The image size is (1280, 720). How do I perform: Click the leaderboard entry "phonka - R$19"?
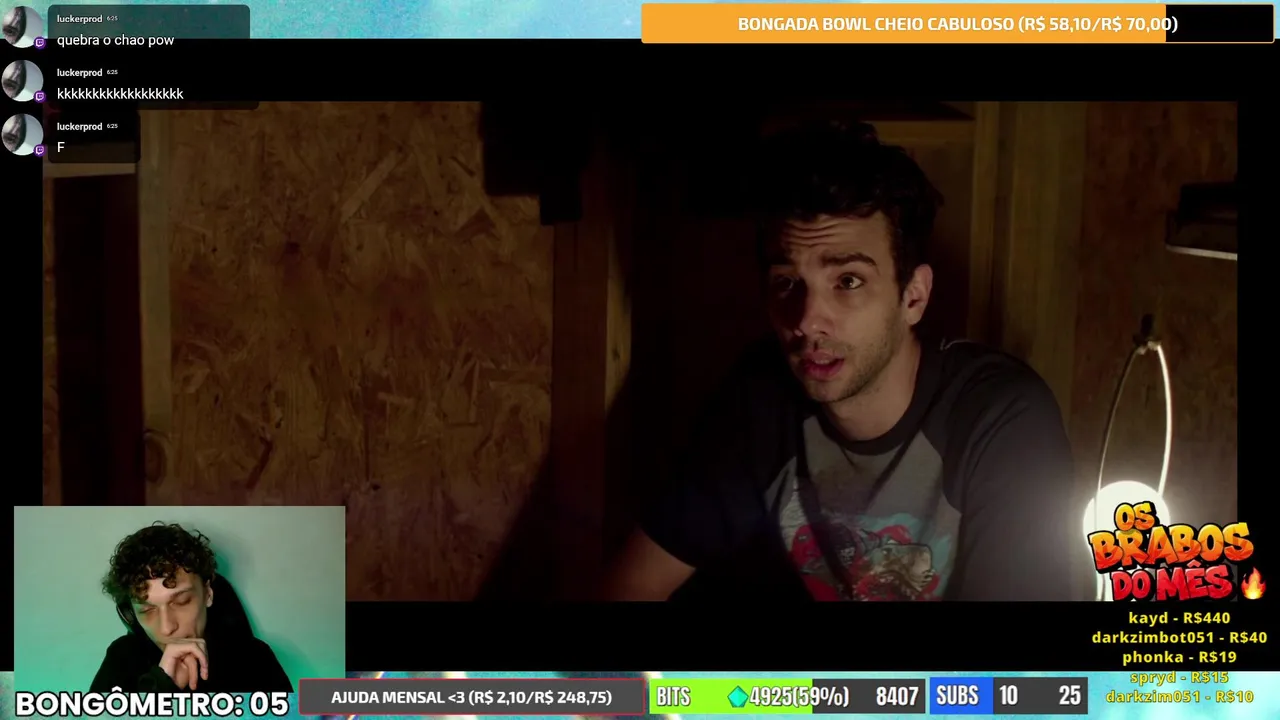[1179, 657]
